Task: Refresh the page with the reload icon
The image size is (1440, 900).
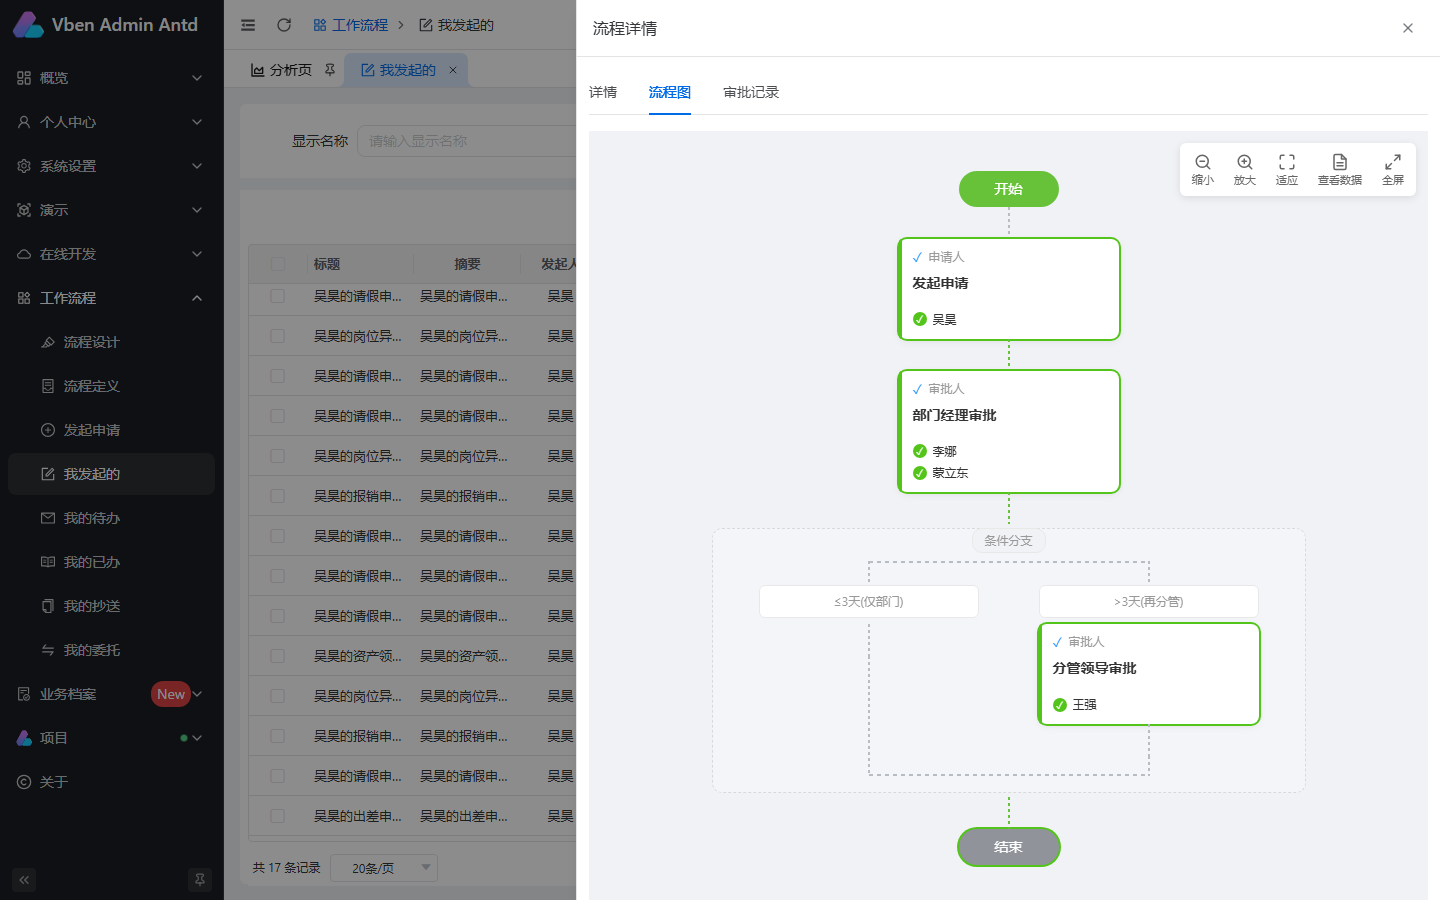Action: [284, 25]
